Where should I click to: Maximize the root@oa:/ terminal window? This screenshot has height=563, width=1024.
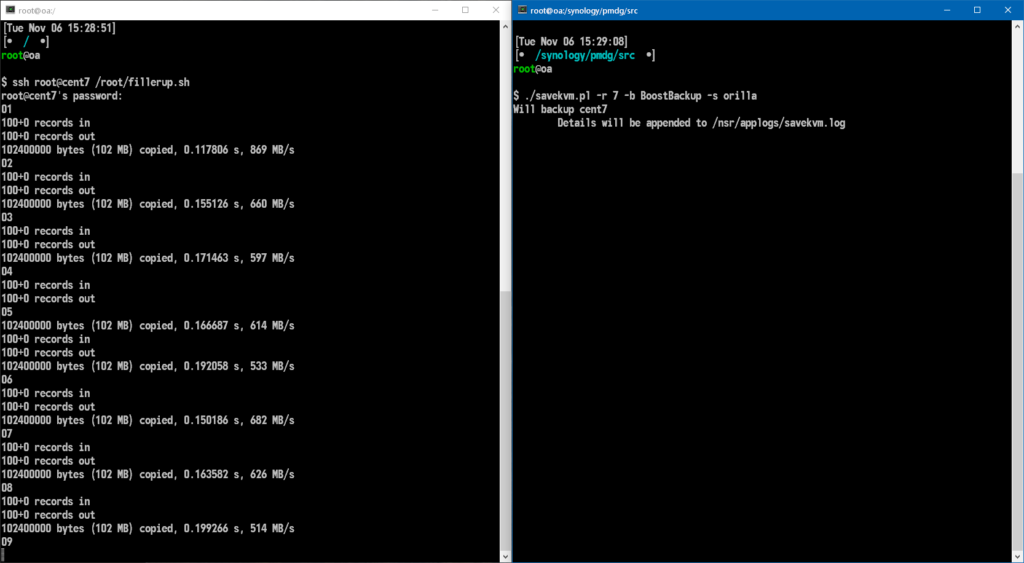(465, 10)
